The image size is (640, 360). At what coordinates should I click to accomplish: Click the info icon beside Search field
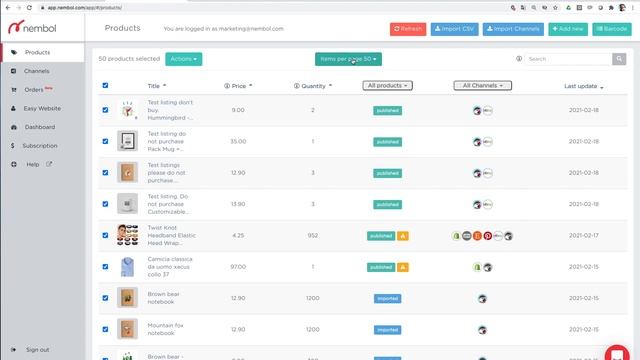519,59
